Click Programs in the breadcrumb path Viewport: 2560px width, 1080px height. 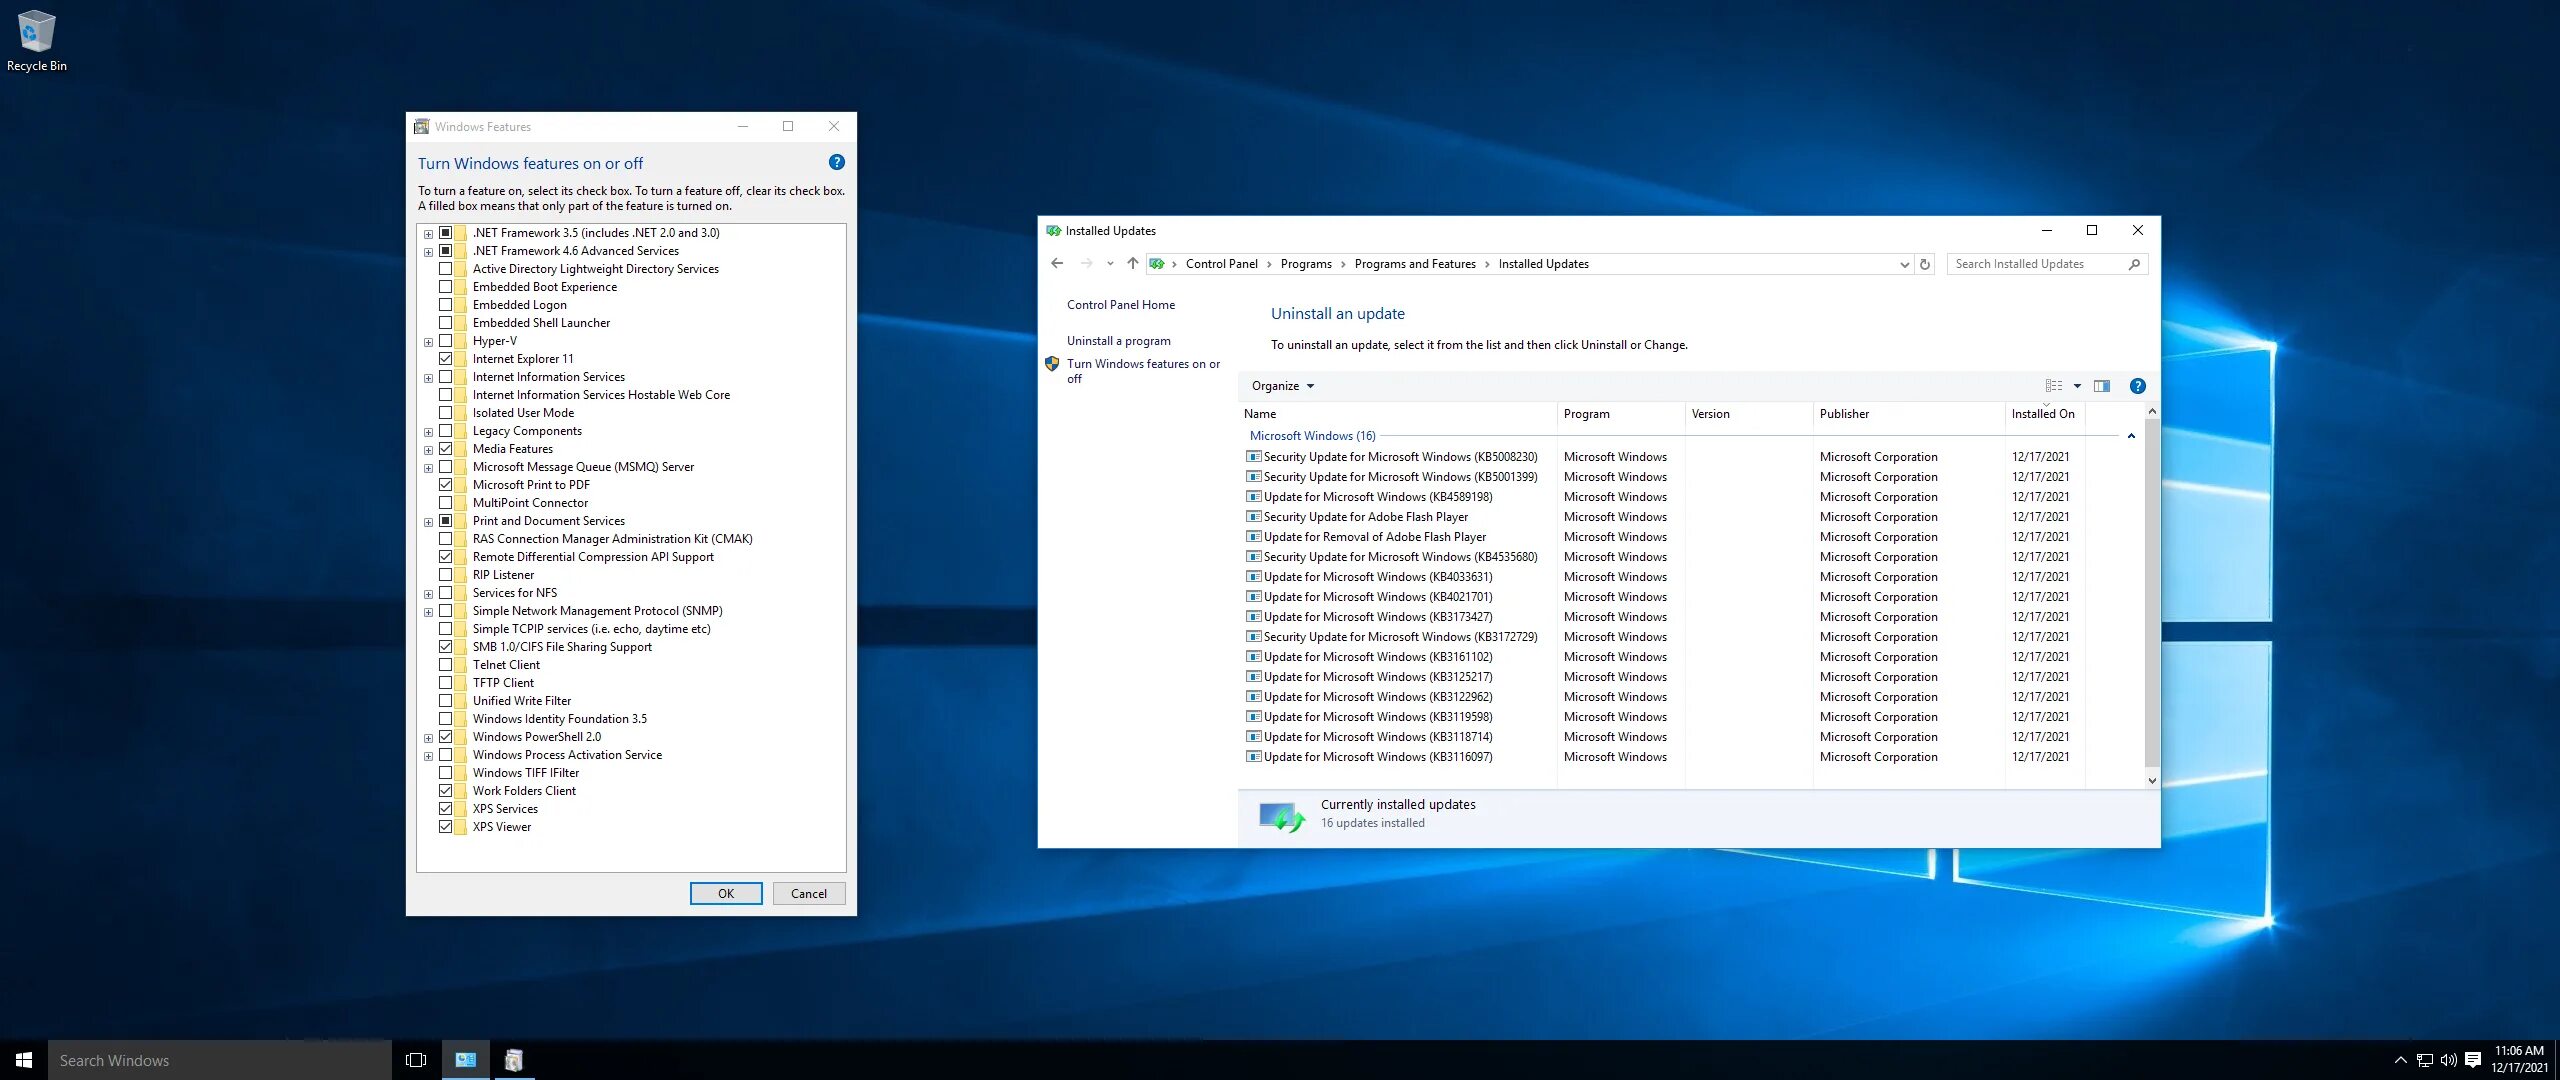coord(1306,263)
